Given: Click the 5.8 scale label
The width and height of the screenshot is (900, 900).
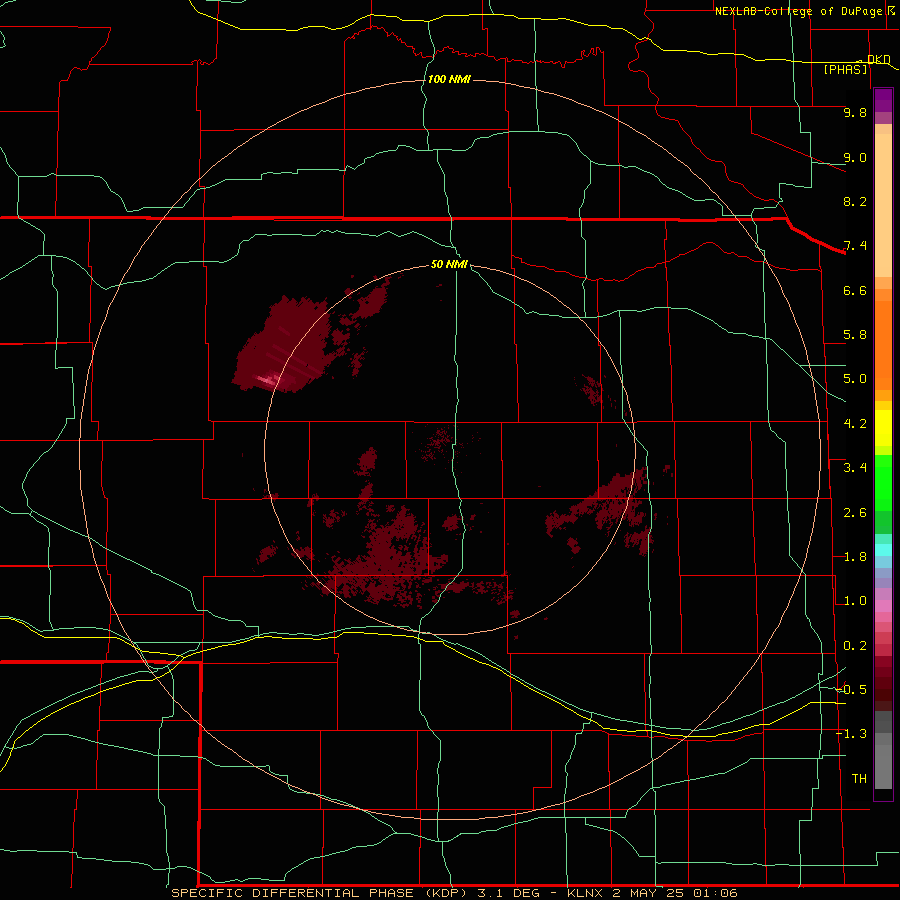Looking at the screenshot, I should pos(855,335).
